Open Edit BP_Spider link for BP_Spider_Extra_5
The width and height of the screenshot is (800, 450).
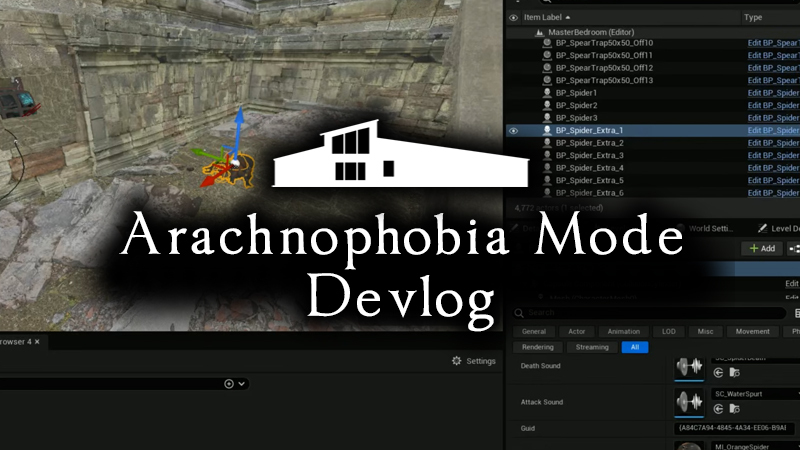773,180
